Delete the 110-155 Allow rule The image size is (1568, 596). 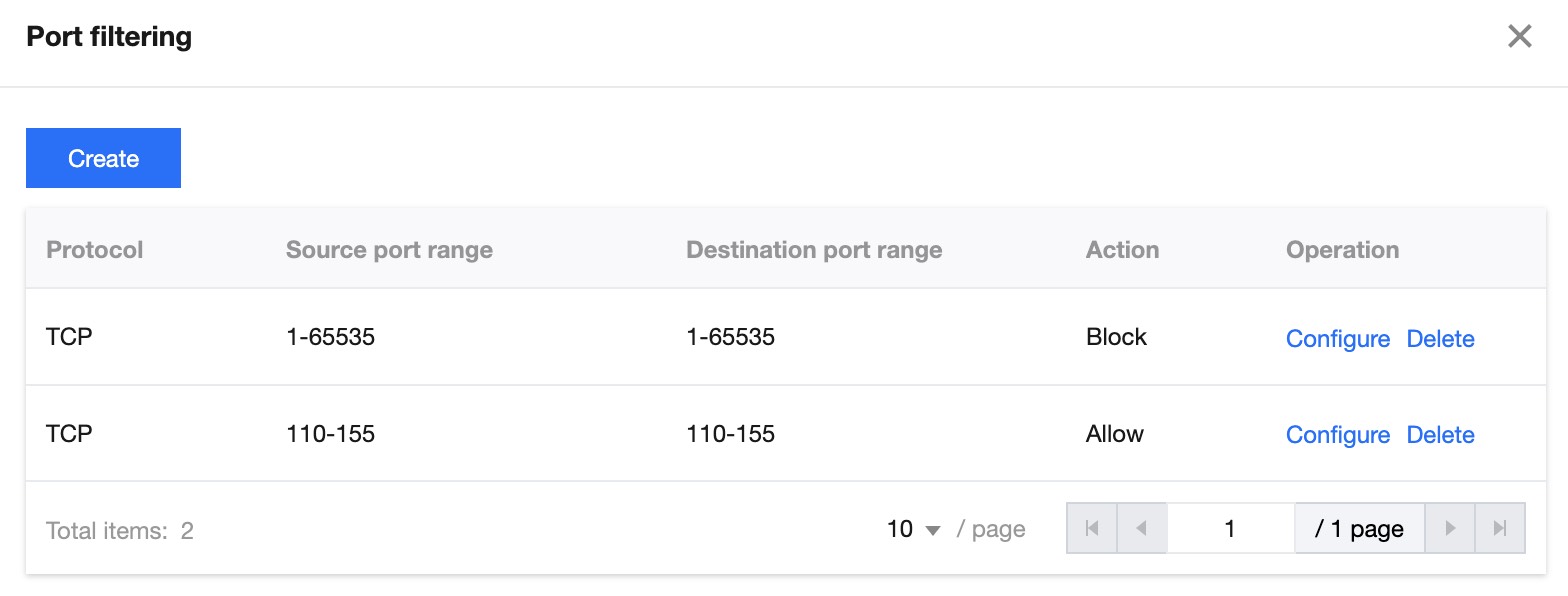[x=1440, y=435]
